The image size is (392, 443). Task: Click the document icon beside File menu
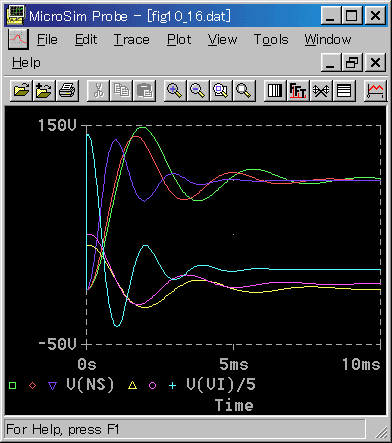click(x=18, y=39)
